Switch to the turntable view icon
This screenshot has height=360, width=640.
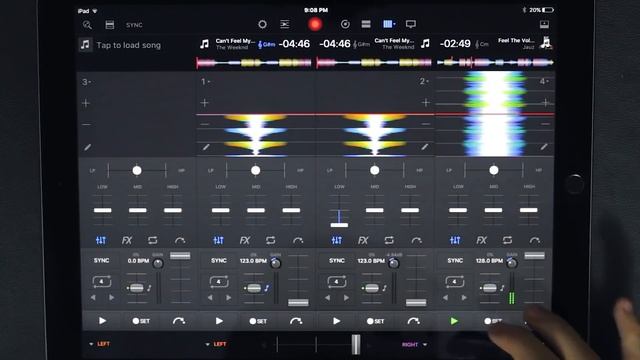[x=345, y=24]
